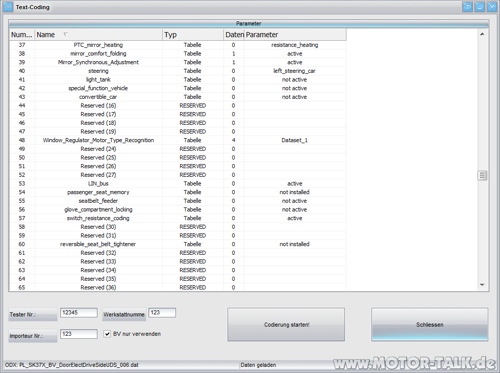Select the Window_Regulator_Motor_Type_Recognition row

[178, 140]
